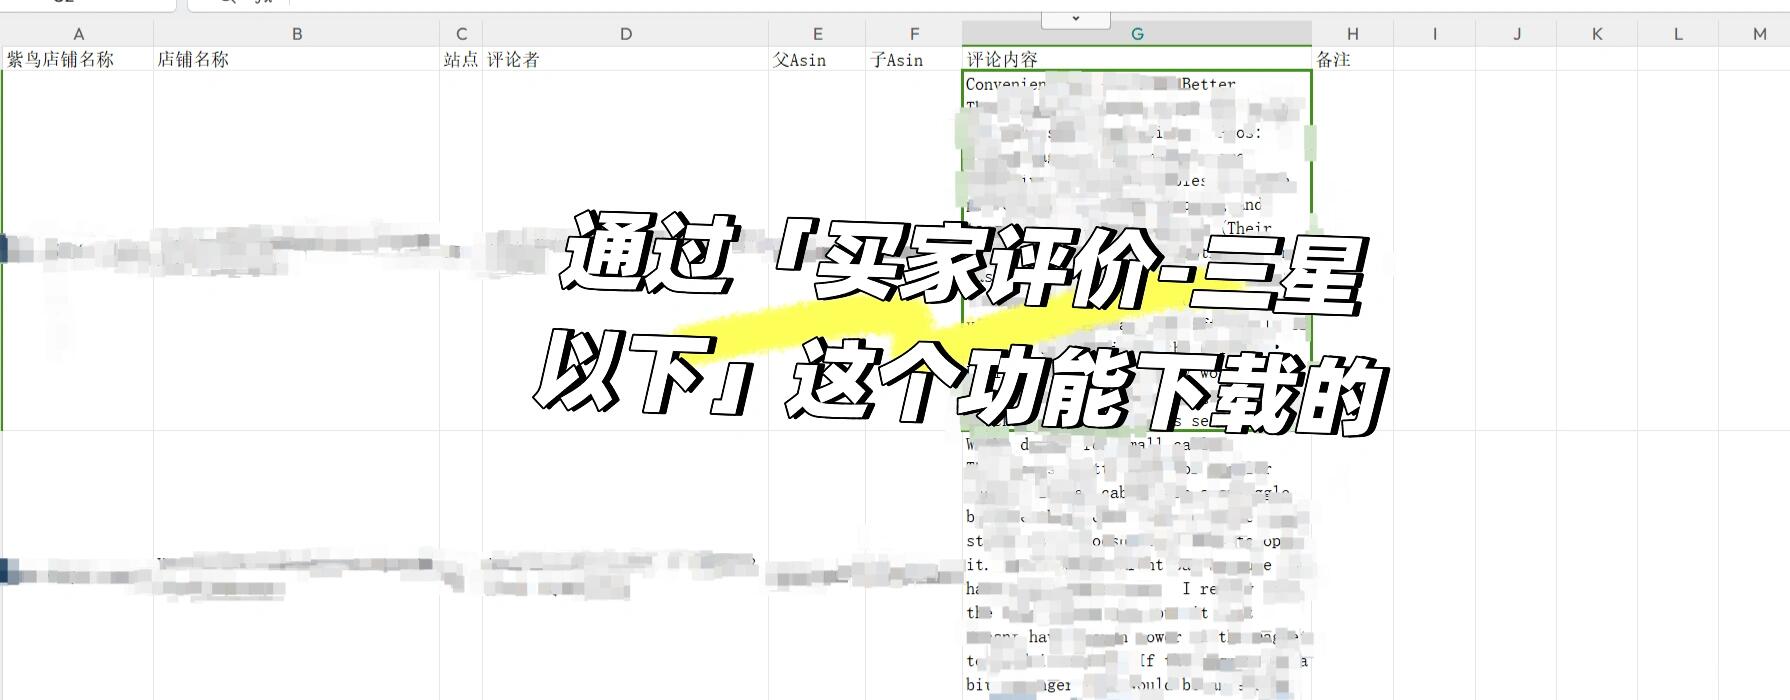
Task: Click the 评论内容 header cell
Action: click(1137, 59)
